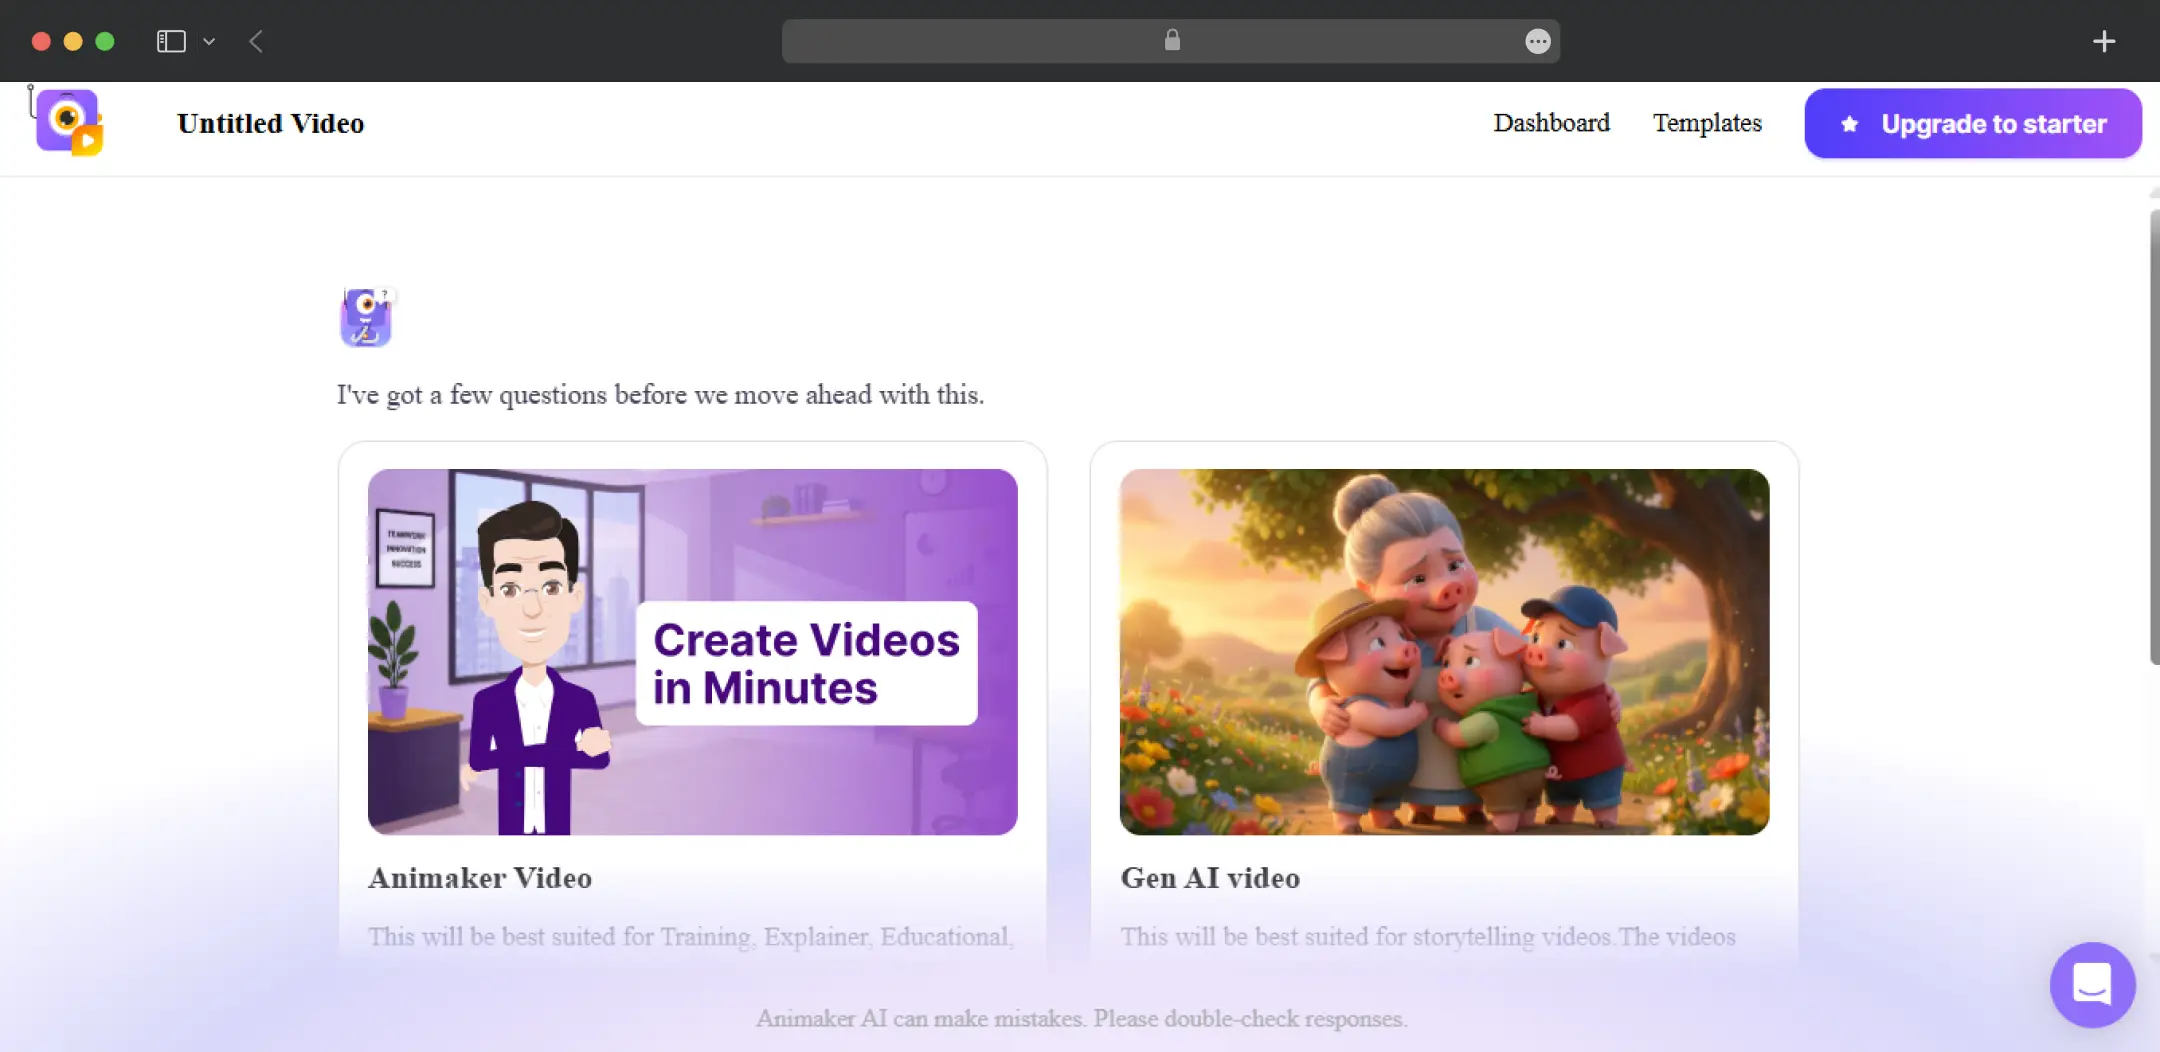The height and width of the screenshot is (1052, 2160).
Task: Click the lock icon in the address bar
Action: [x=1172, y=40]
